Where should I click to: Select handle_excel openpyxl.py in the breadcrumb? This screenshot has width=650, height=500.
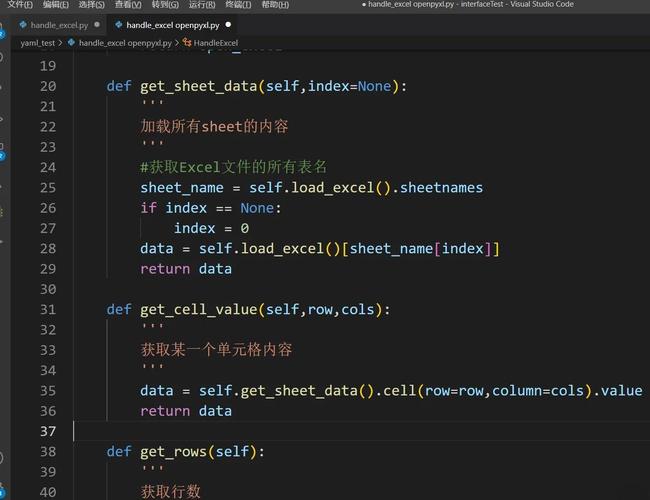pos(125,43)
